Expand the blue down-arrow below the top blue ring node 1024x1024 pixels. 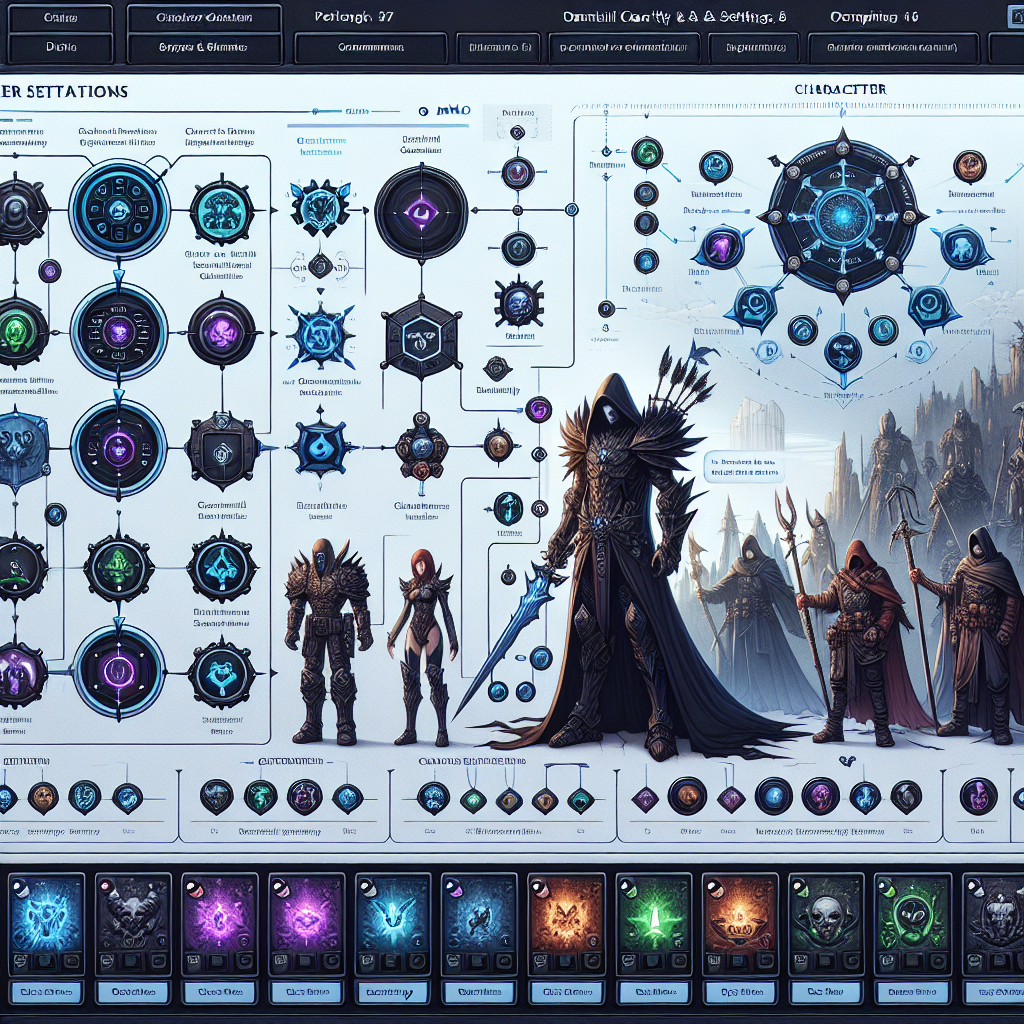(119, 273)
